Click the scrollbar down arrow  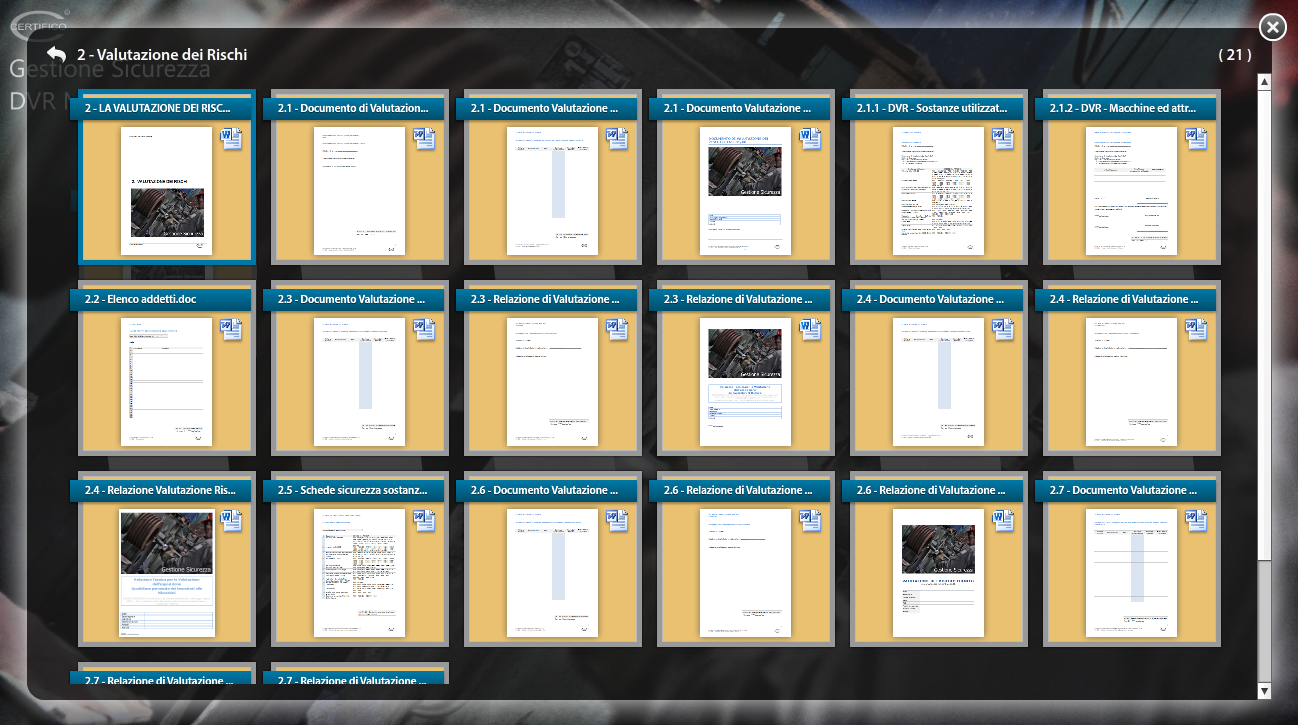1264,690
